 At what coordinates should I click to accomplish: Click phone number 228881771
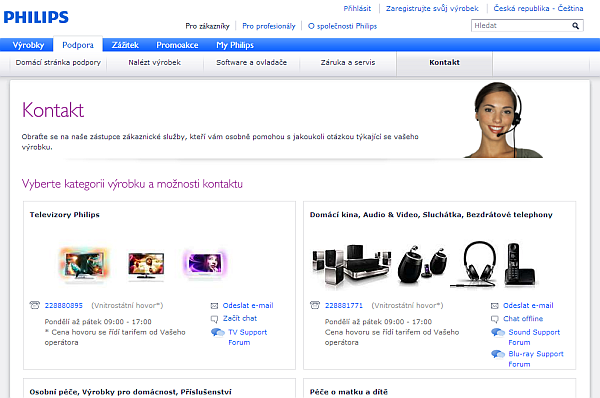(344, 305)
